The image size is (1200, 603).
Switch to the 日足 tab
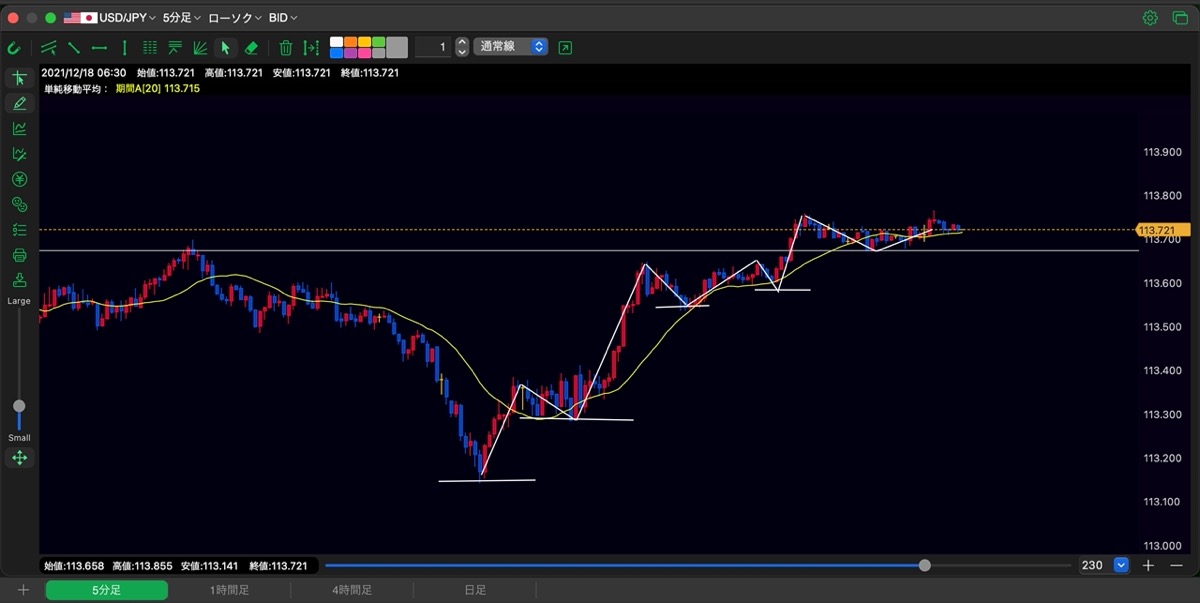[x=475, y=590]
